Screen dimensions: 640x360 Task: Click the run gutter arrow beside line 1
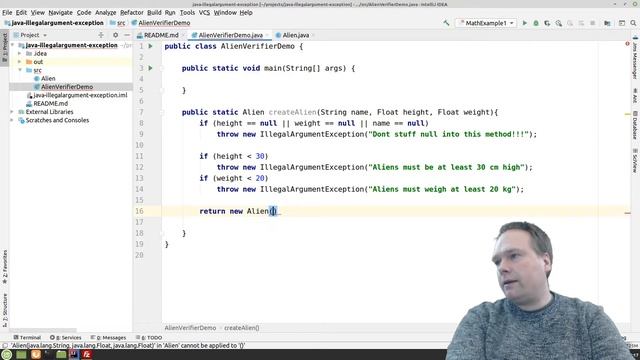pos(150,46)
